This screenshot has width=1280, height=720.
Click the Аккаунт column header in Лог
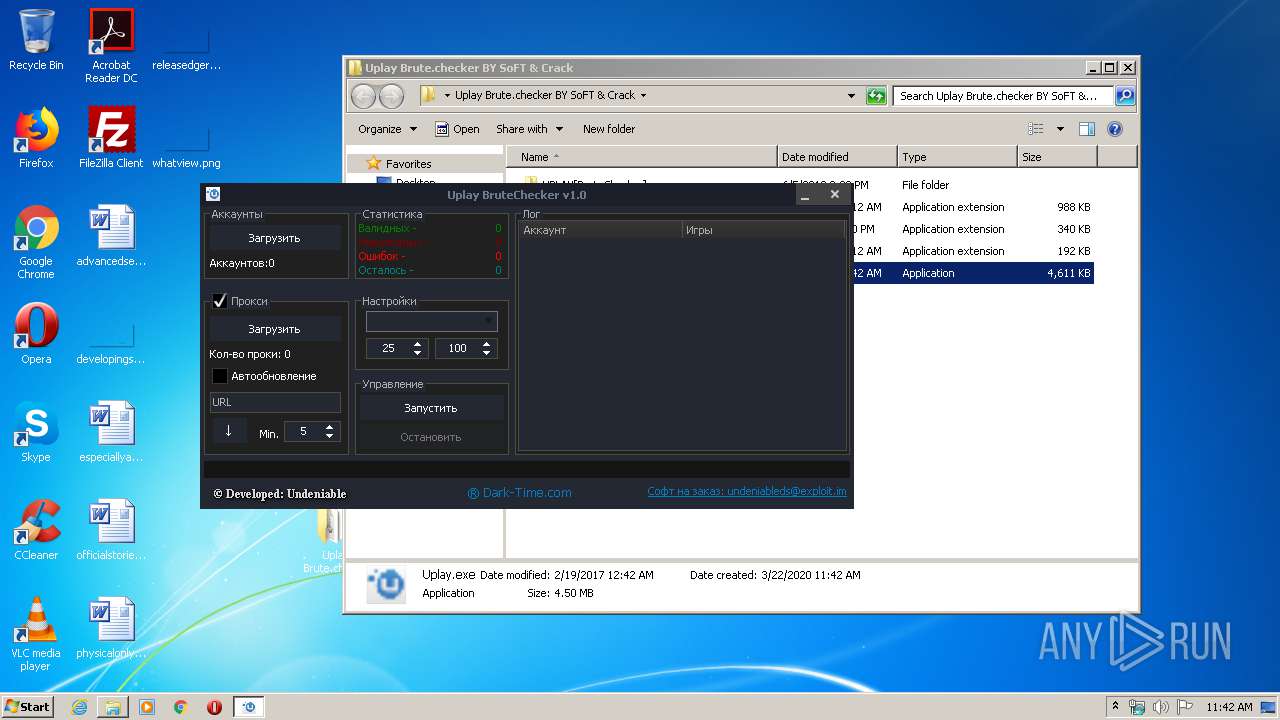[600, 230]
